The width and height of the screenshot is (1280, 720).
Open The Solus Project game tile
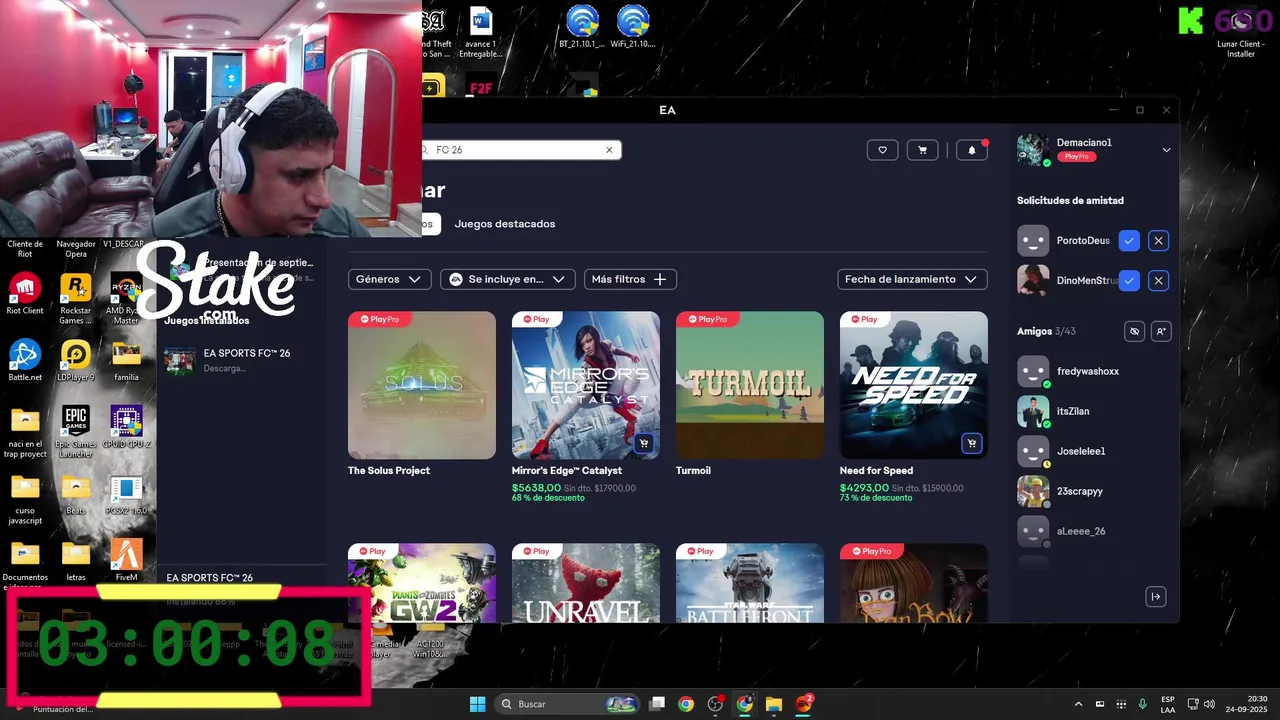coord(422,385)
